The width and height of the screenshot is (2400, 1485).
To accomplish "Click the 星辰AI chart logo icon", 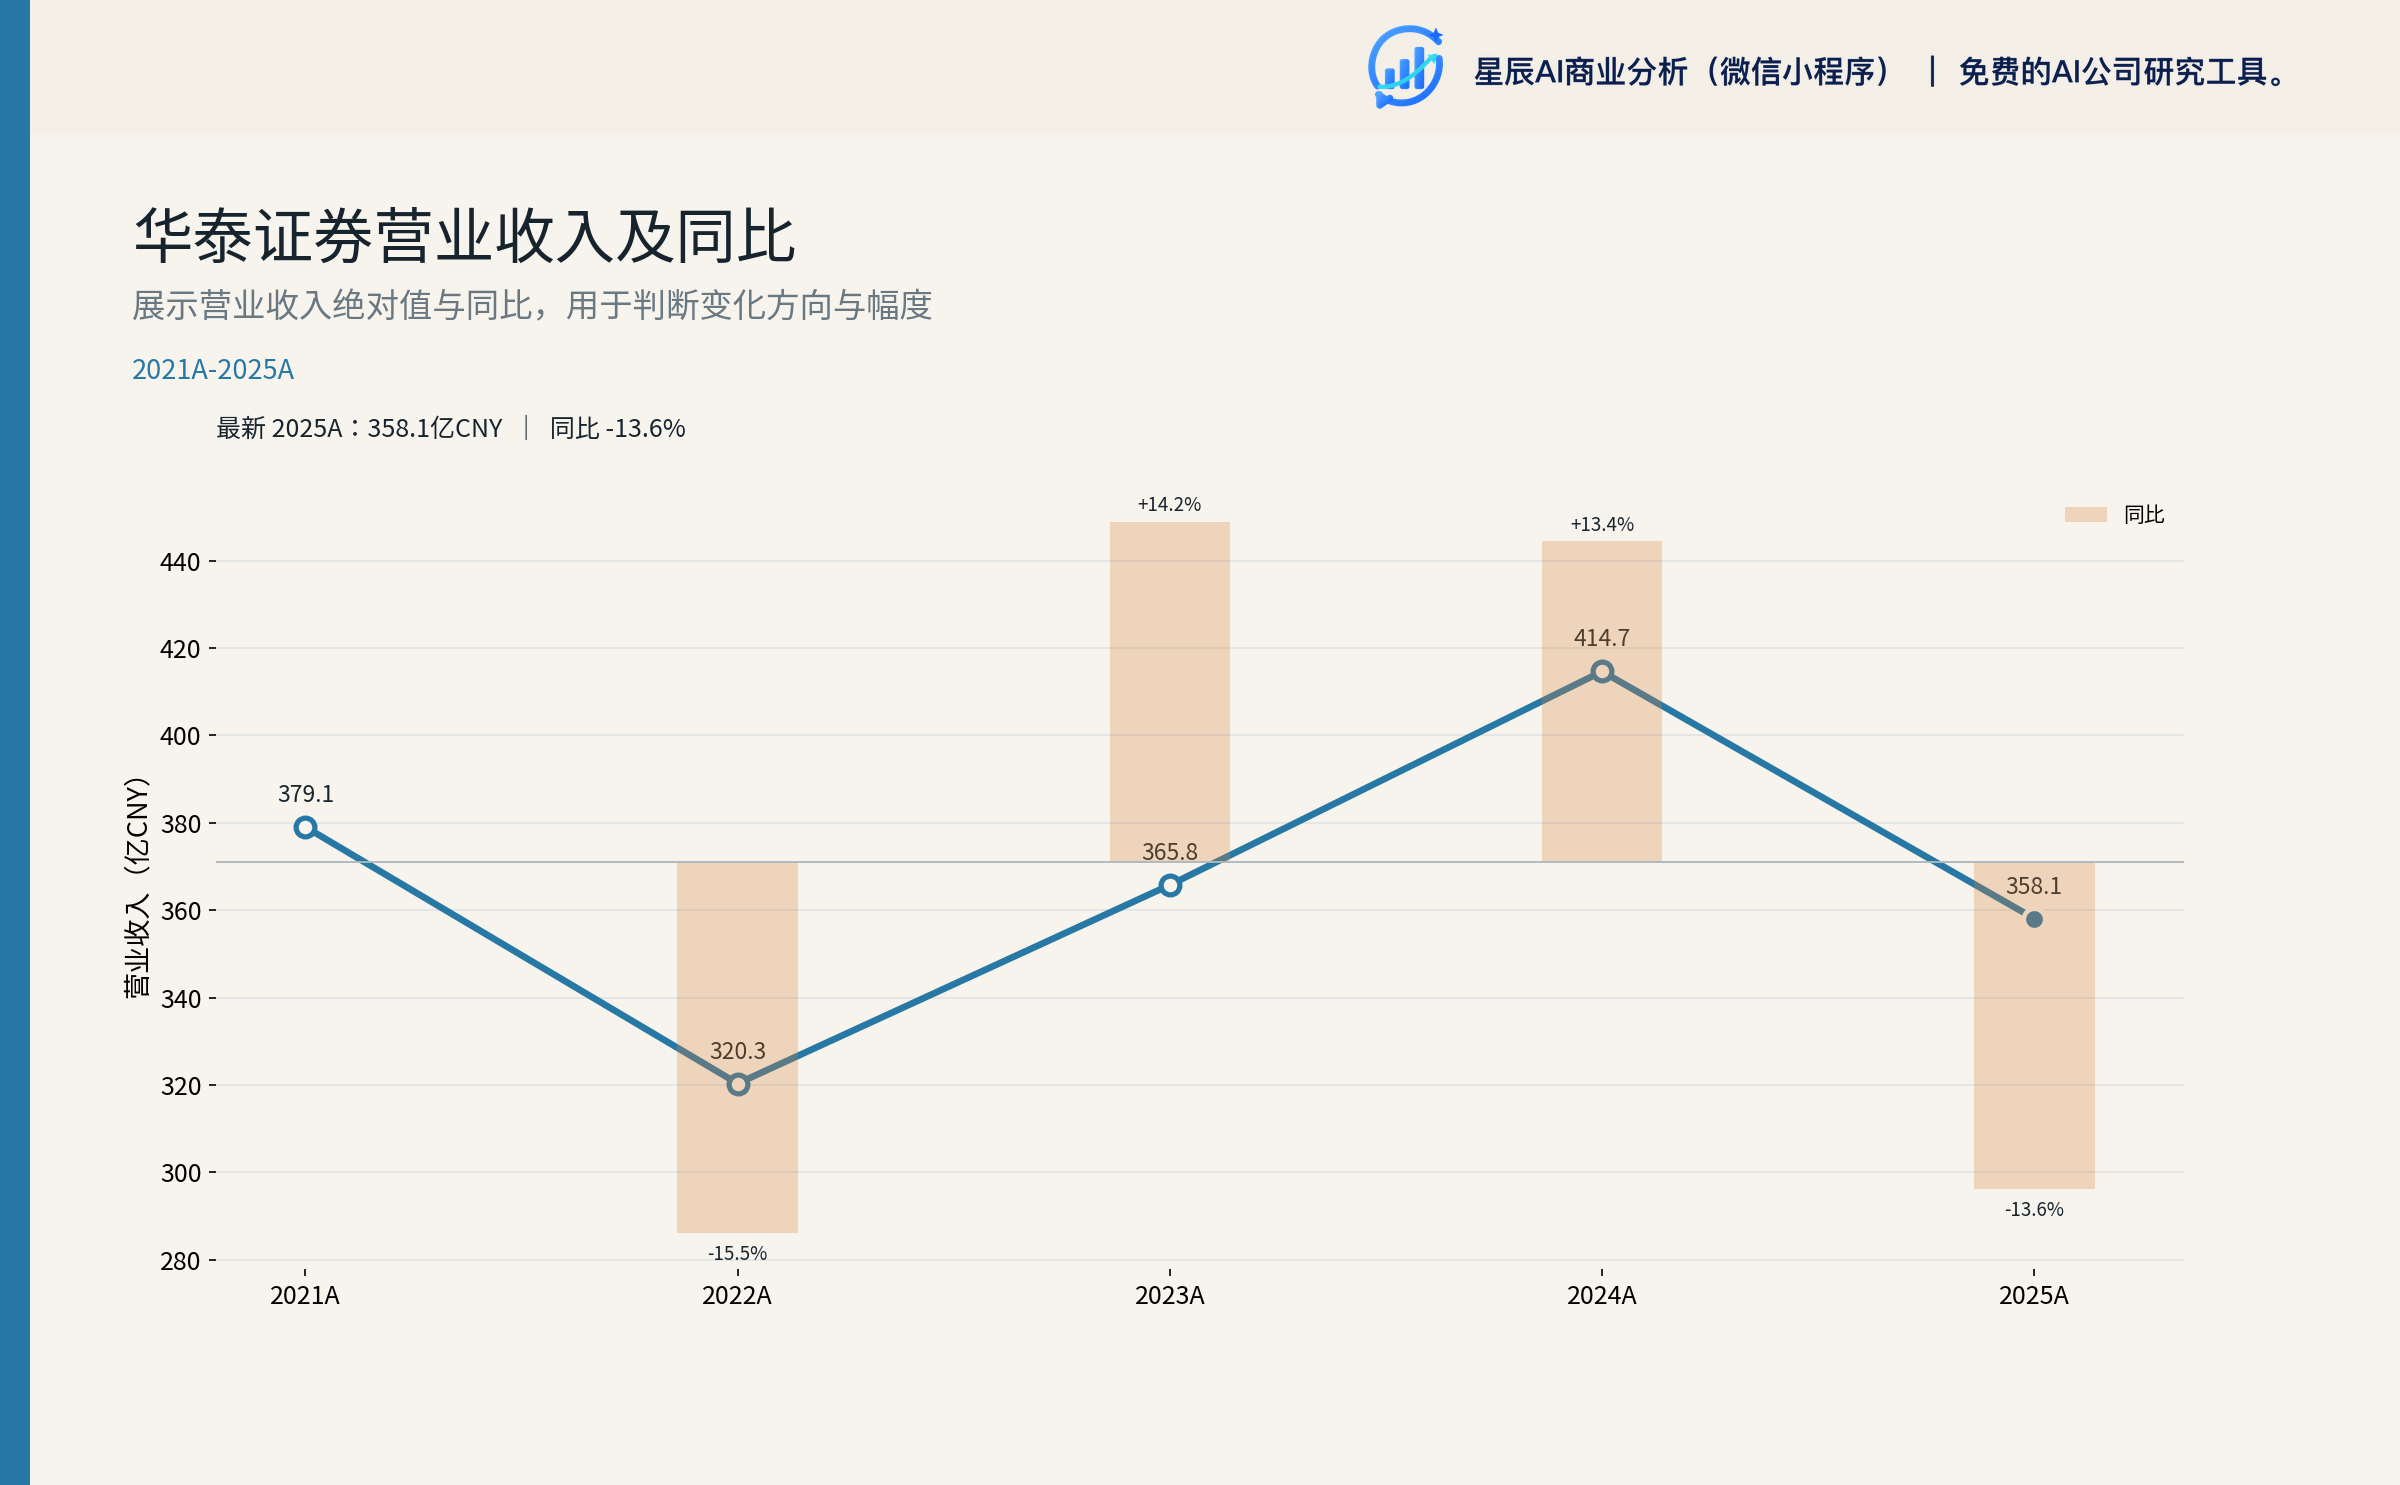I will tap(1405, 67).
